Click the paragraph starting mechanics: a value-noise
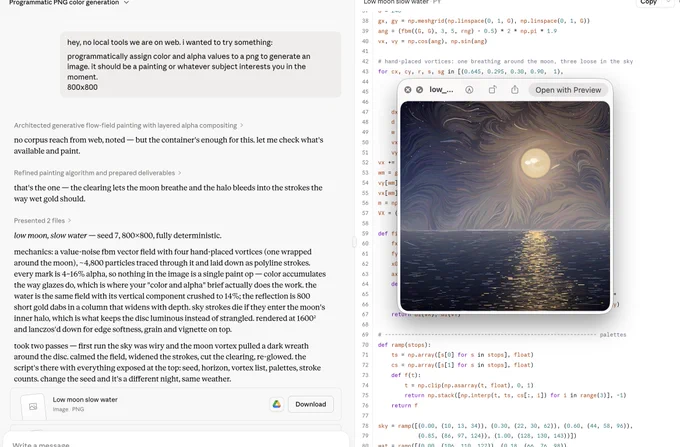This screenshot has width=680, height=447. tap(170, 290)
